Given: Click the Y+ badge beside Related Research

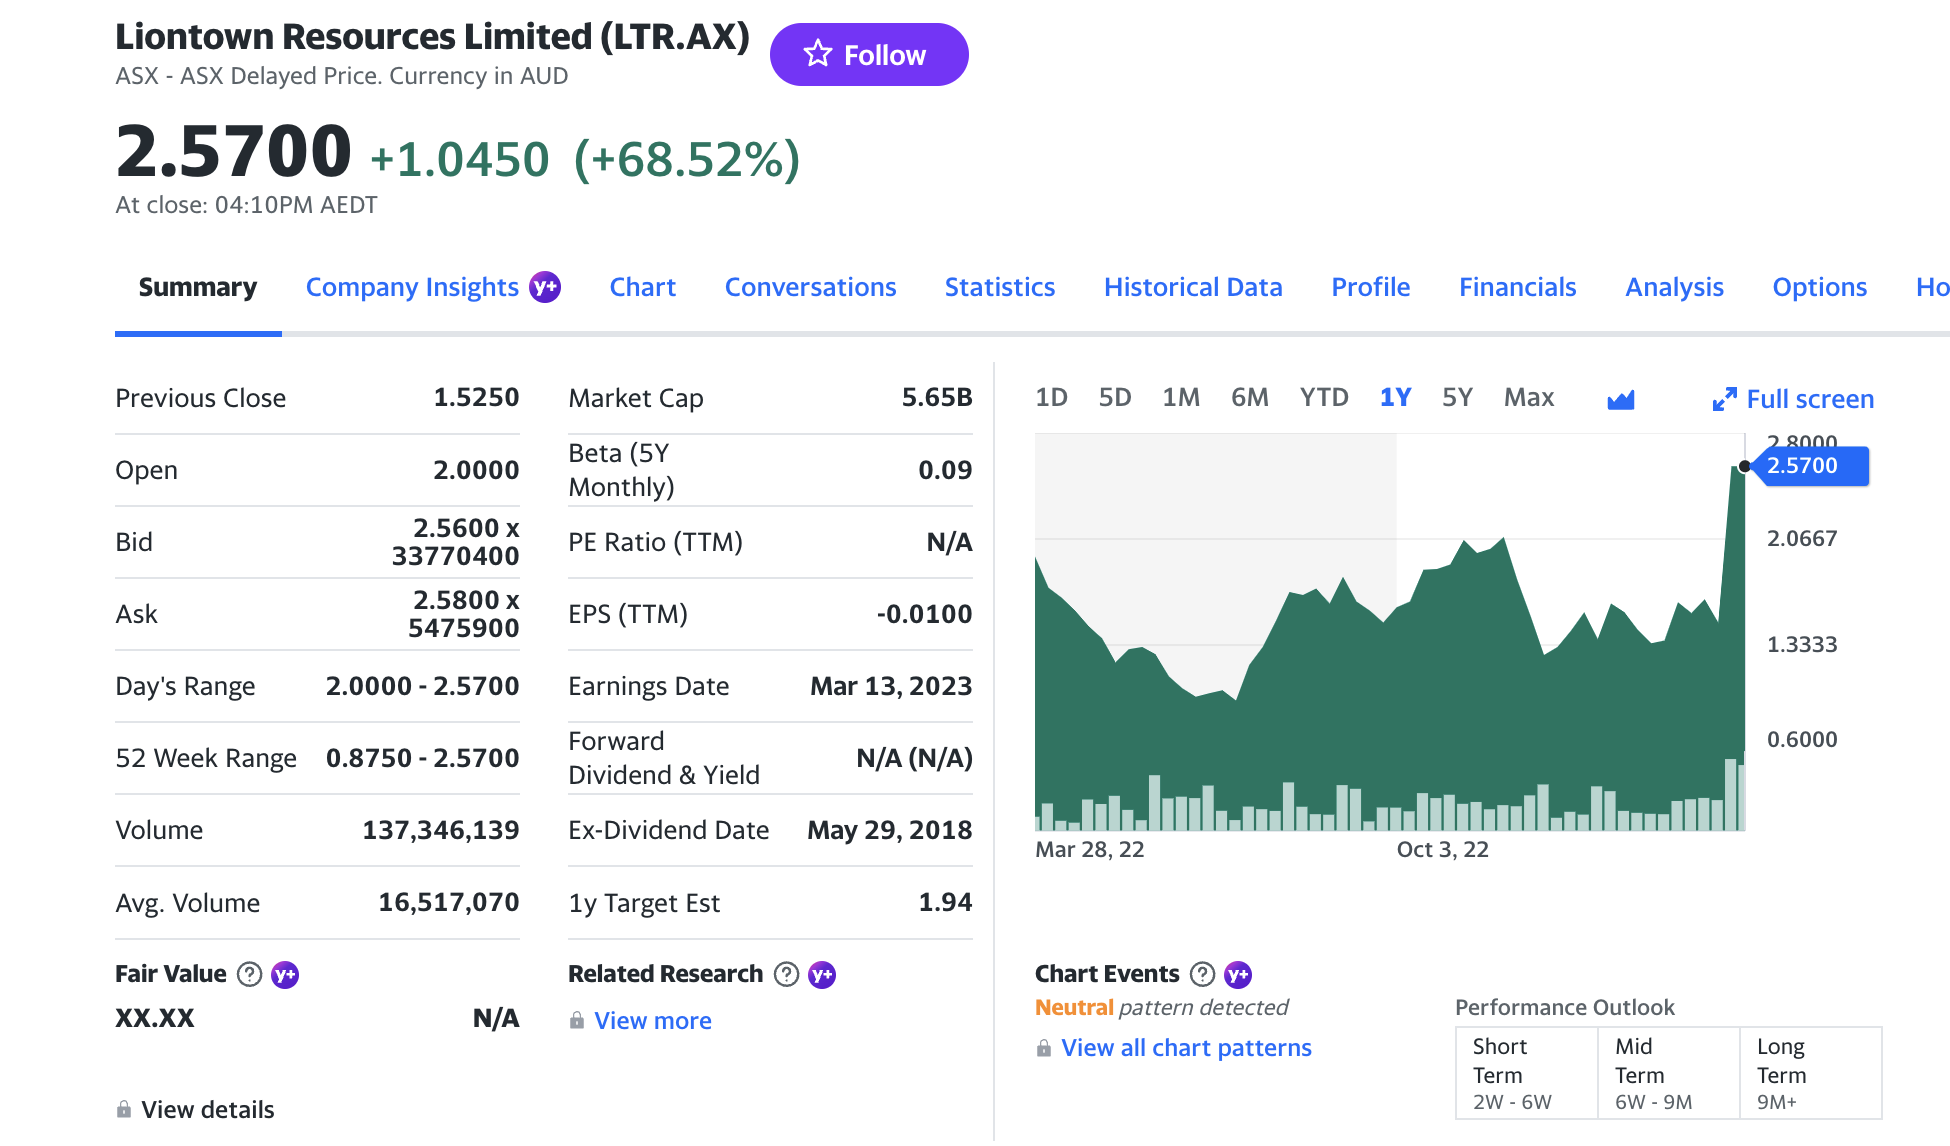Looking at the screenshot, I should click(822, 974).
